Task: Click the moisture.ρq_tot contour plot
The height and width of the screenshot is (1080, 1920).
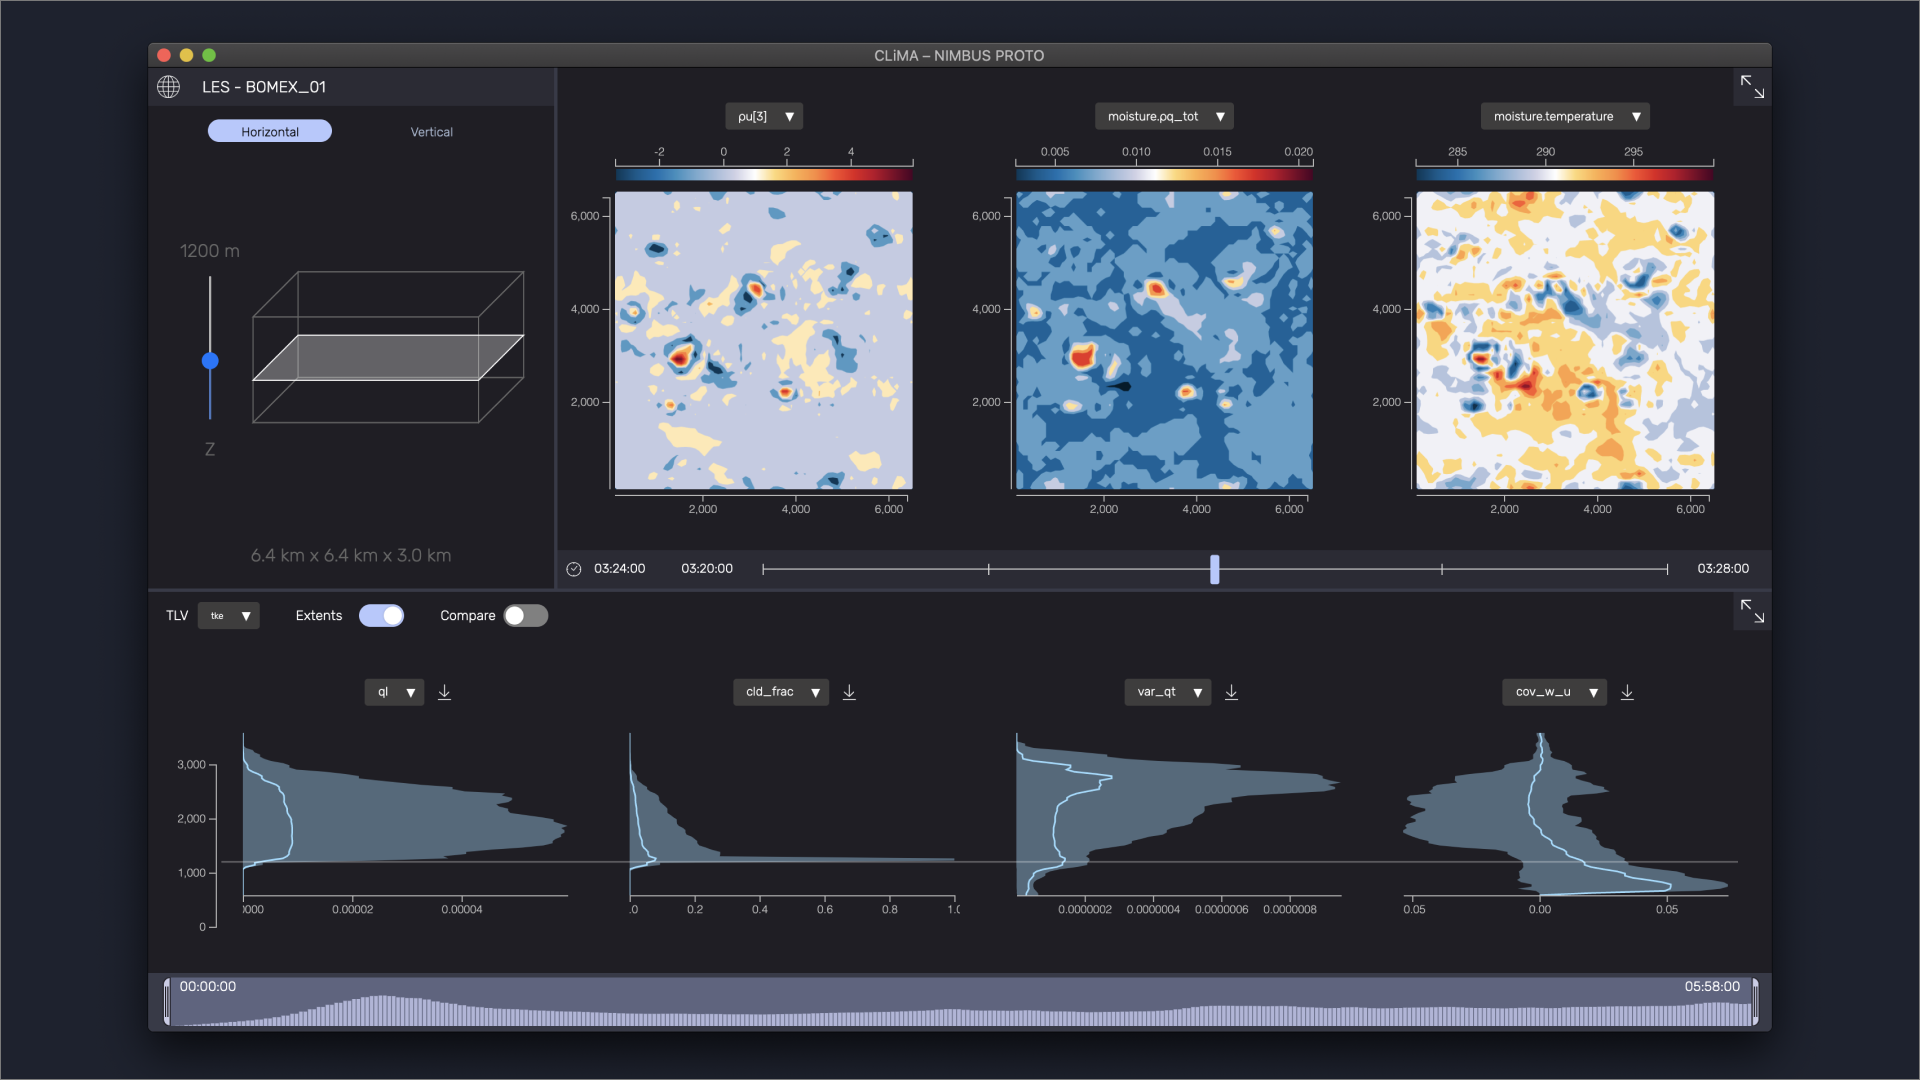Action: coord(1164,340)
